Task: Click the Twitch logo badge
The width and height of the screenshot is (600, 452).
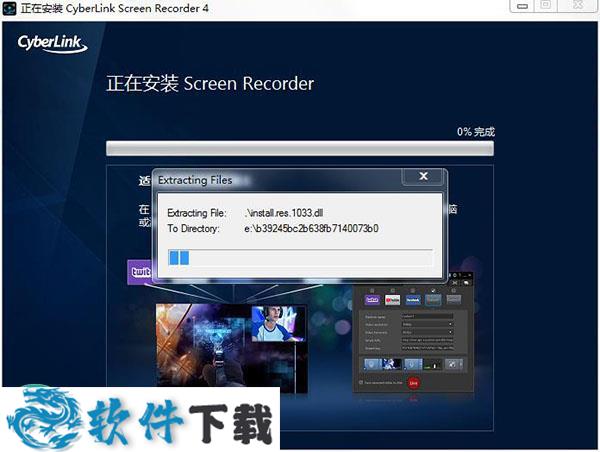Action: pyautogui.click(x=140, y=272)
